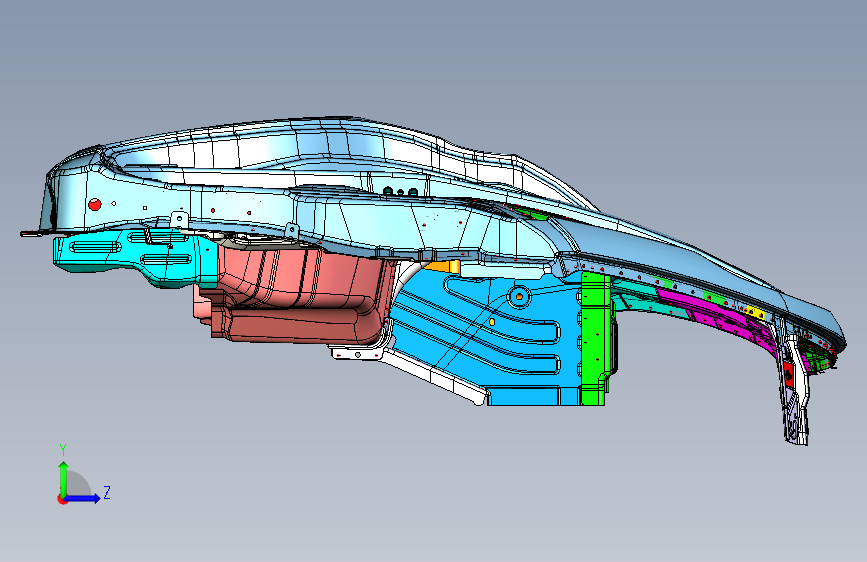The width and height of the screenshot is (867, 562).
Task: Click the large red circular hole on the left
Action: (95, 204)
